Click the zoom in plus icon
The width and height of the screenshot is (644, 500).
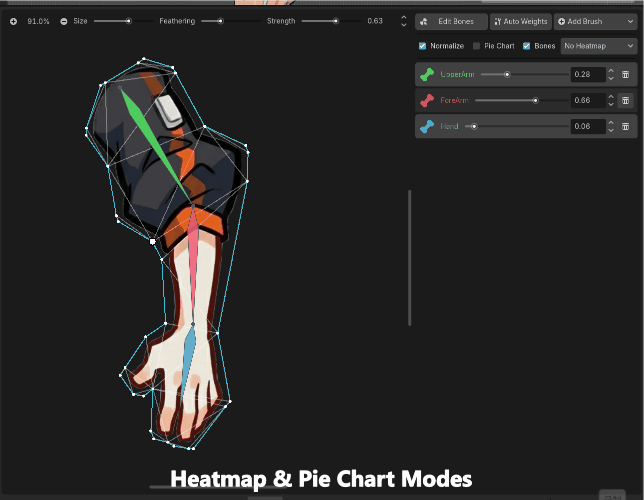coord(14,21)
